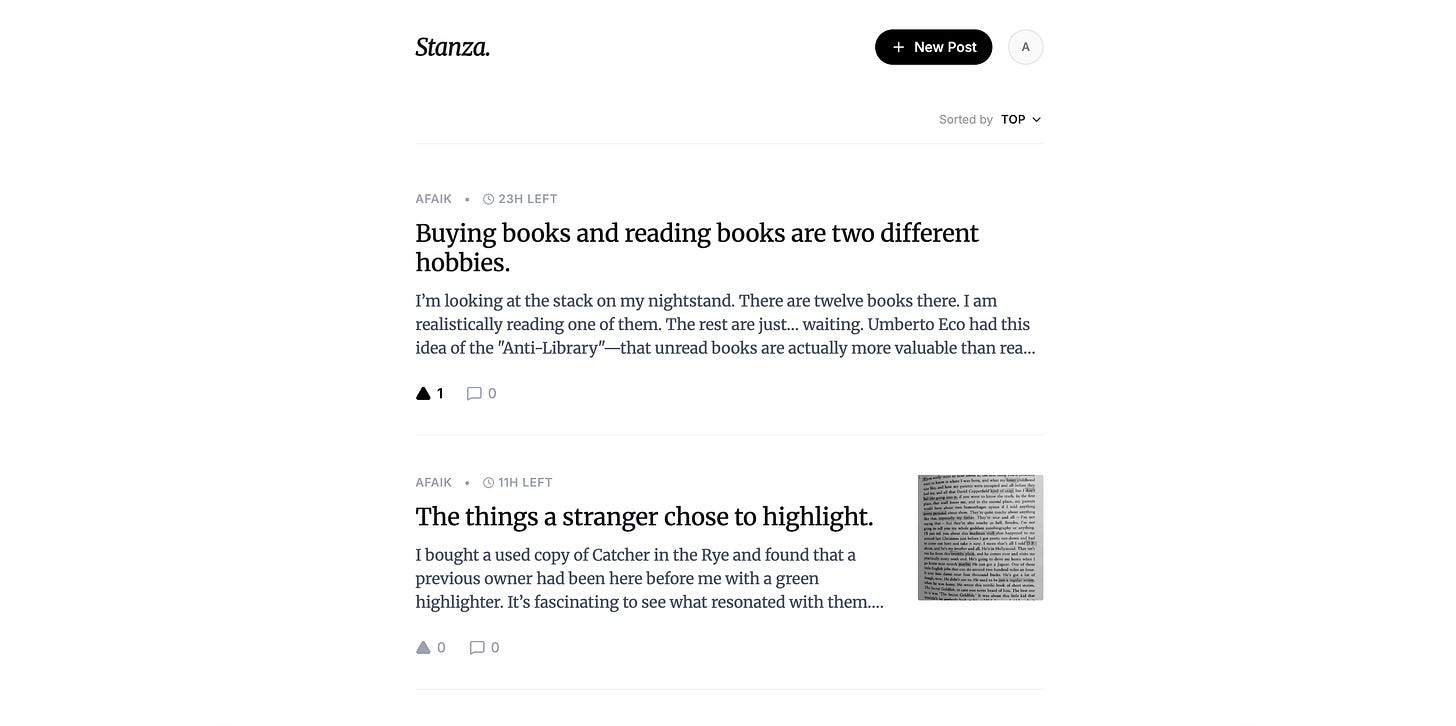Expand sort options via Sorted by control

(x=965, y=119)
